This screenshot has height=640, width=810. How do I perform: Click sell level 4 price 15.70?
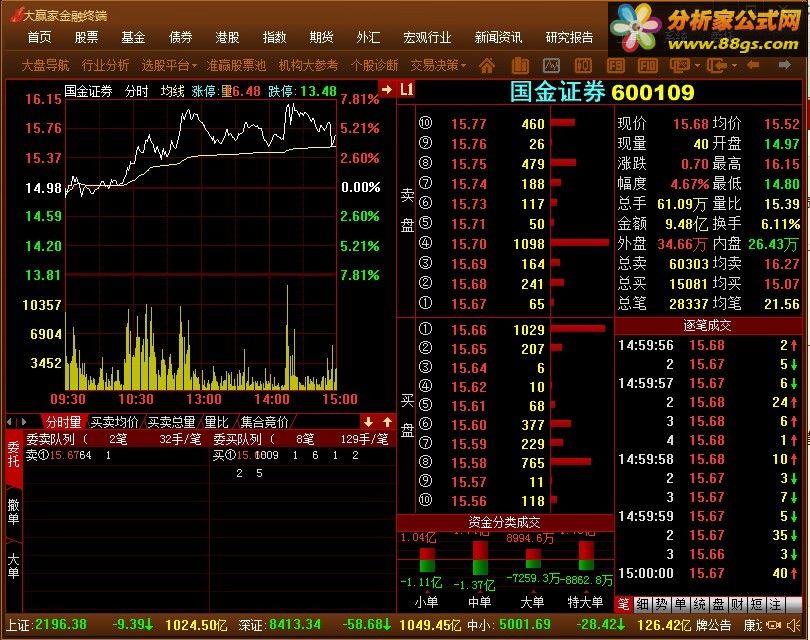pyautogui.click(x=469, y=244)
